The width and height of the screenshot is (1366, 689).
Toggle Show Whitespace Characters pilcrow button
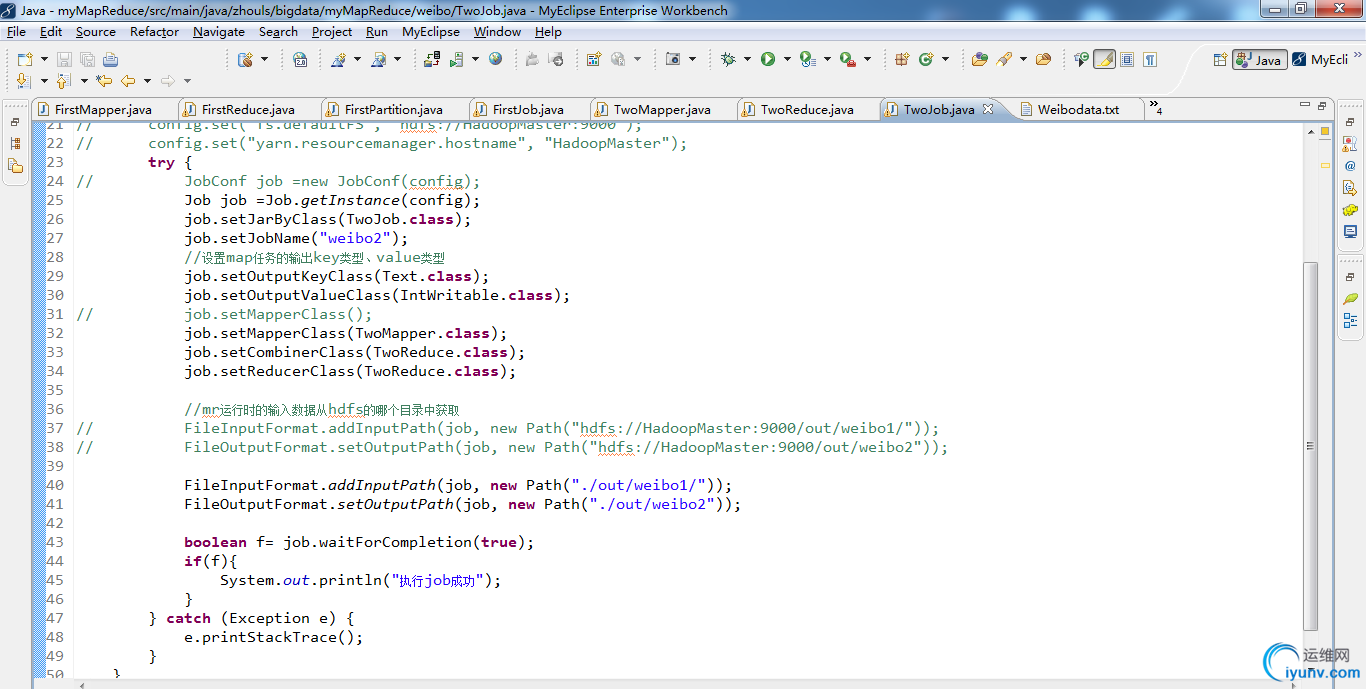[x=1150, y=59]
